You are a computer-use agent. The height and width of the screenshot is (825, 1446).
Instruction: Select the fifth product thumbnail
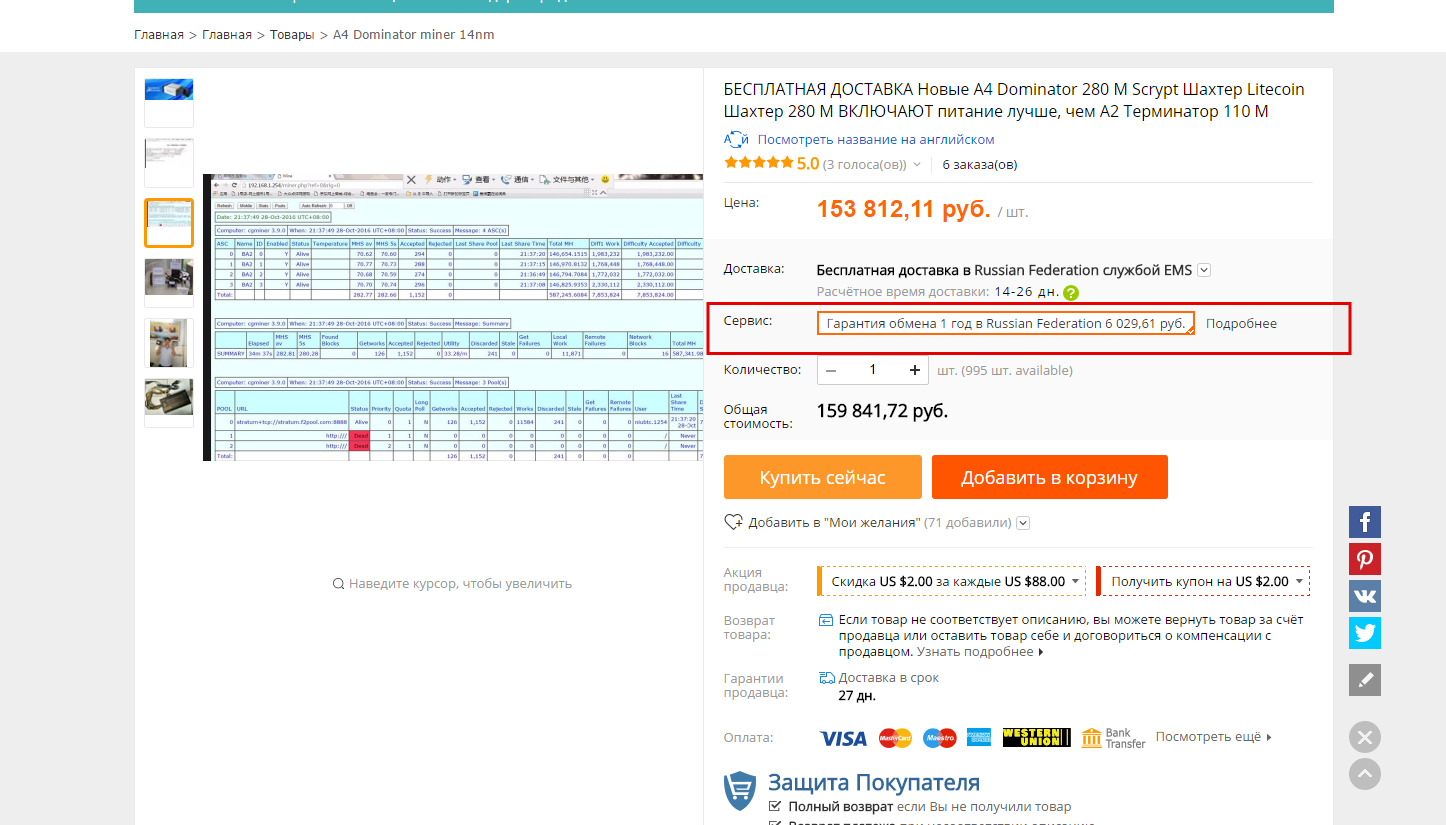point(169,342)
